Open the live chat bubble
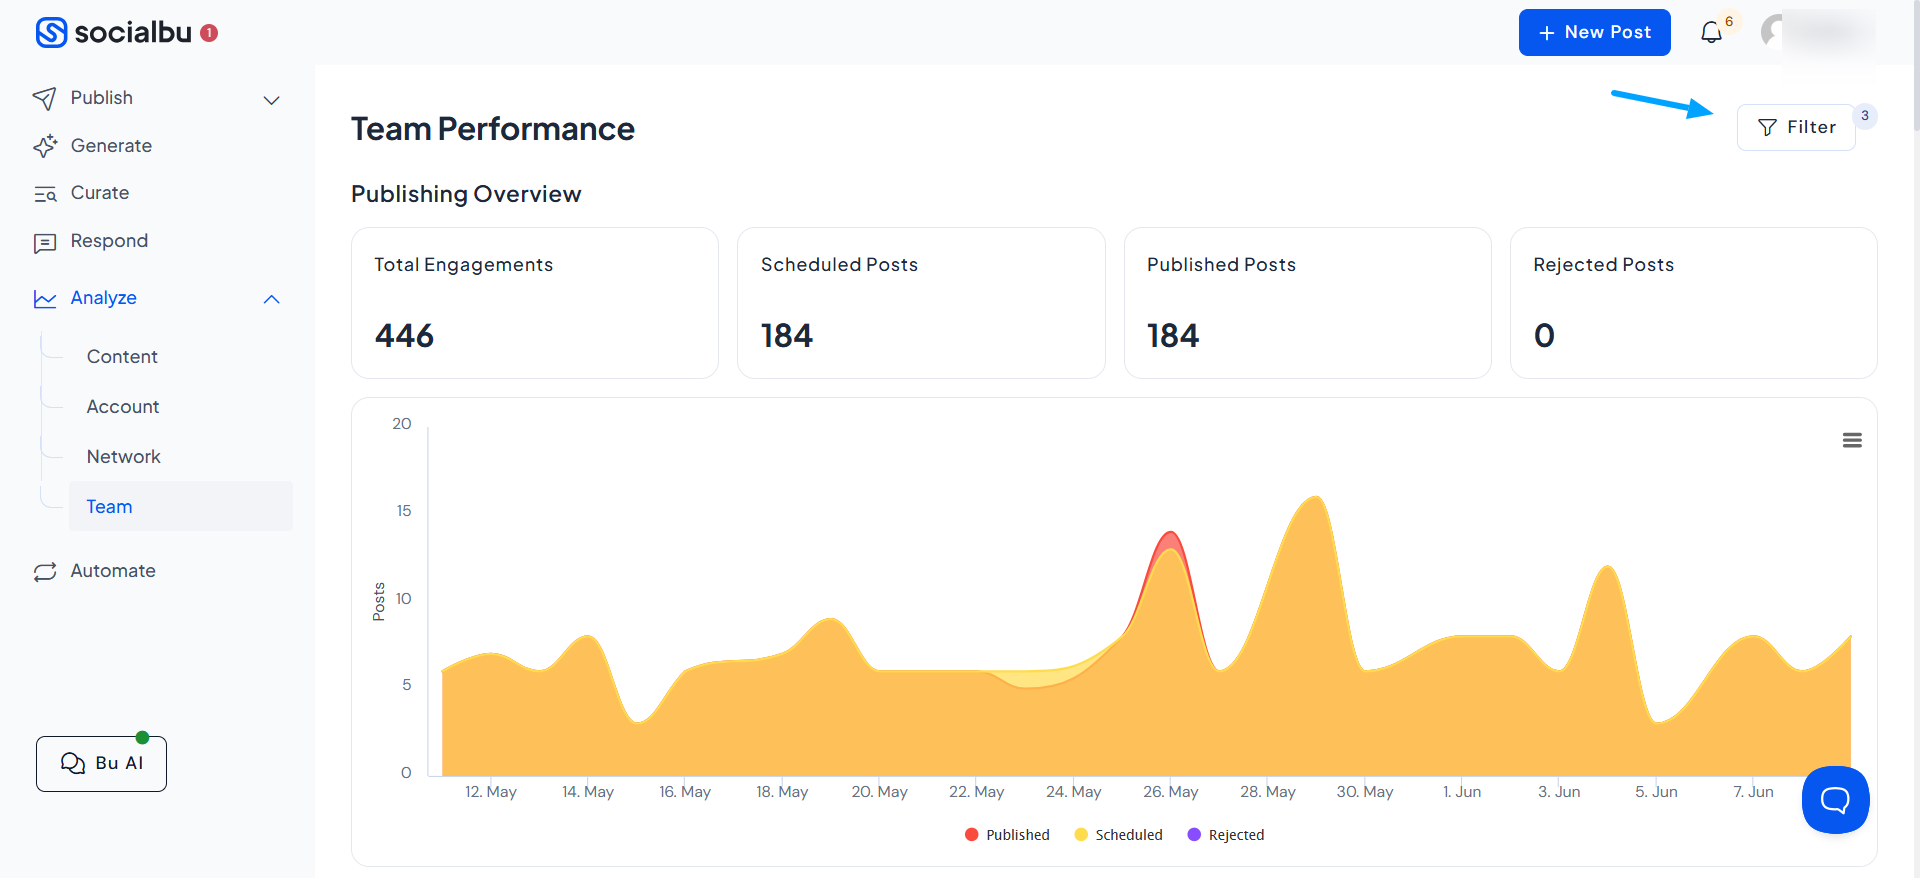The image size is (1920, 878). [x=1835, y=799]
